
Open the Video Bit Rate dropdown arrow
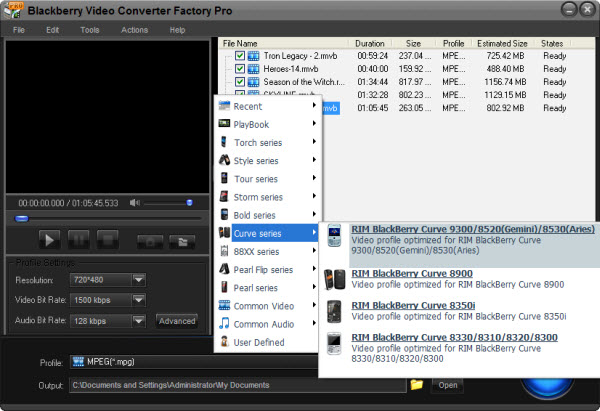[x=139, y=300]
